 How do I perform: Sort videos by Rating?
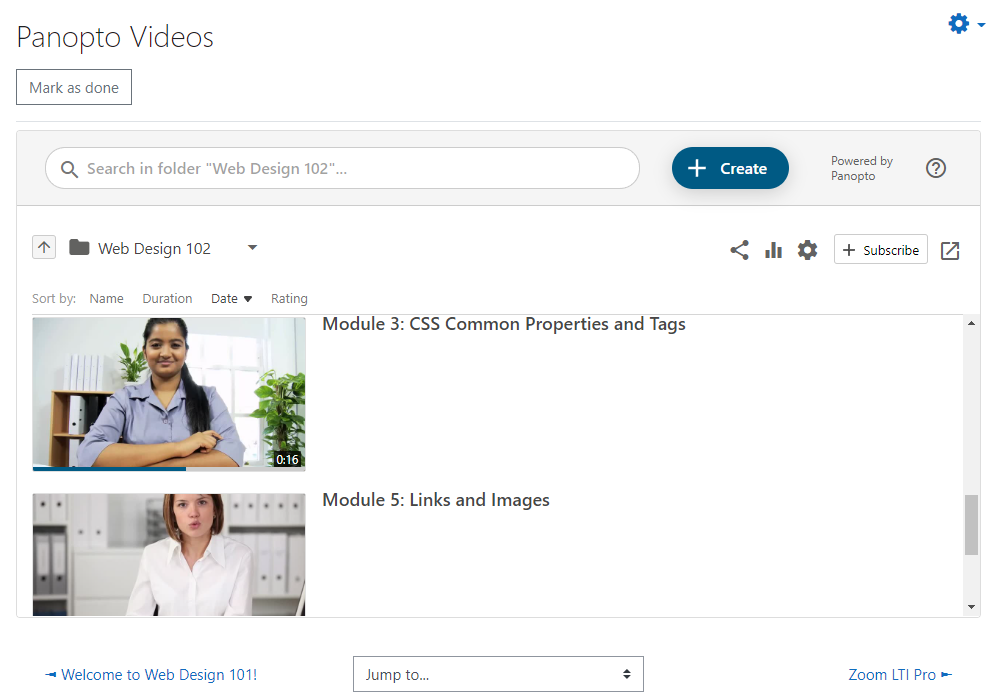click(290, 298)
